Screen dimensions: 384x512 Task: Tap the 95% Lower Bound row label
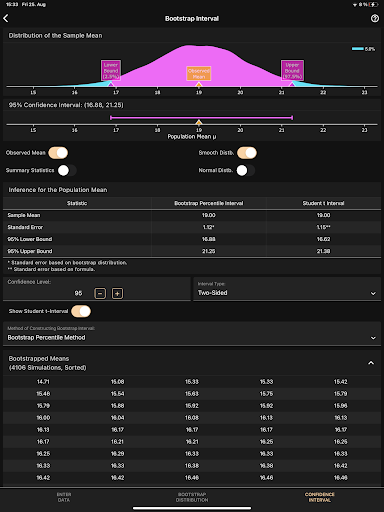click(30, 239)
